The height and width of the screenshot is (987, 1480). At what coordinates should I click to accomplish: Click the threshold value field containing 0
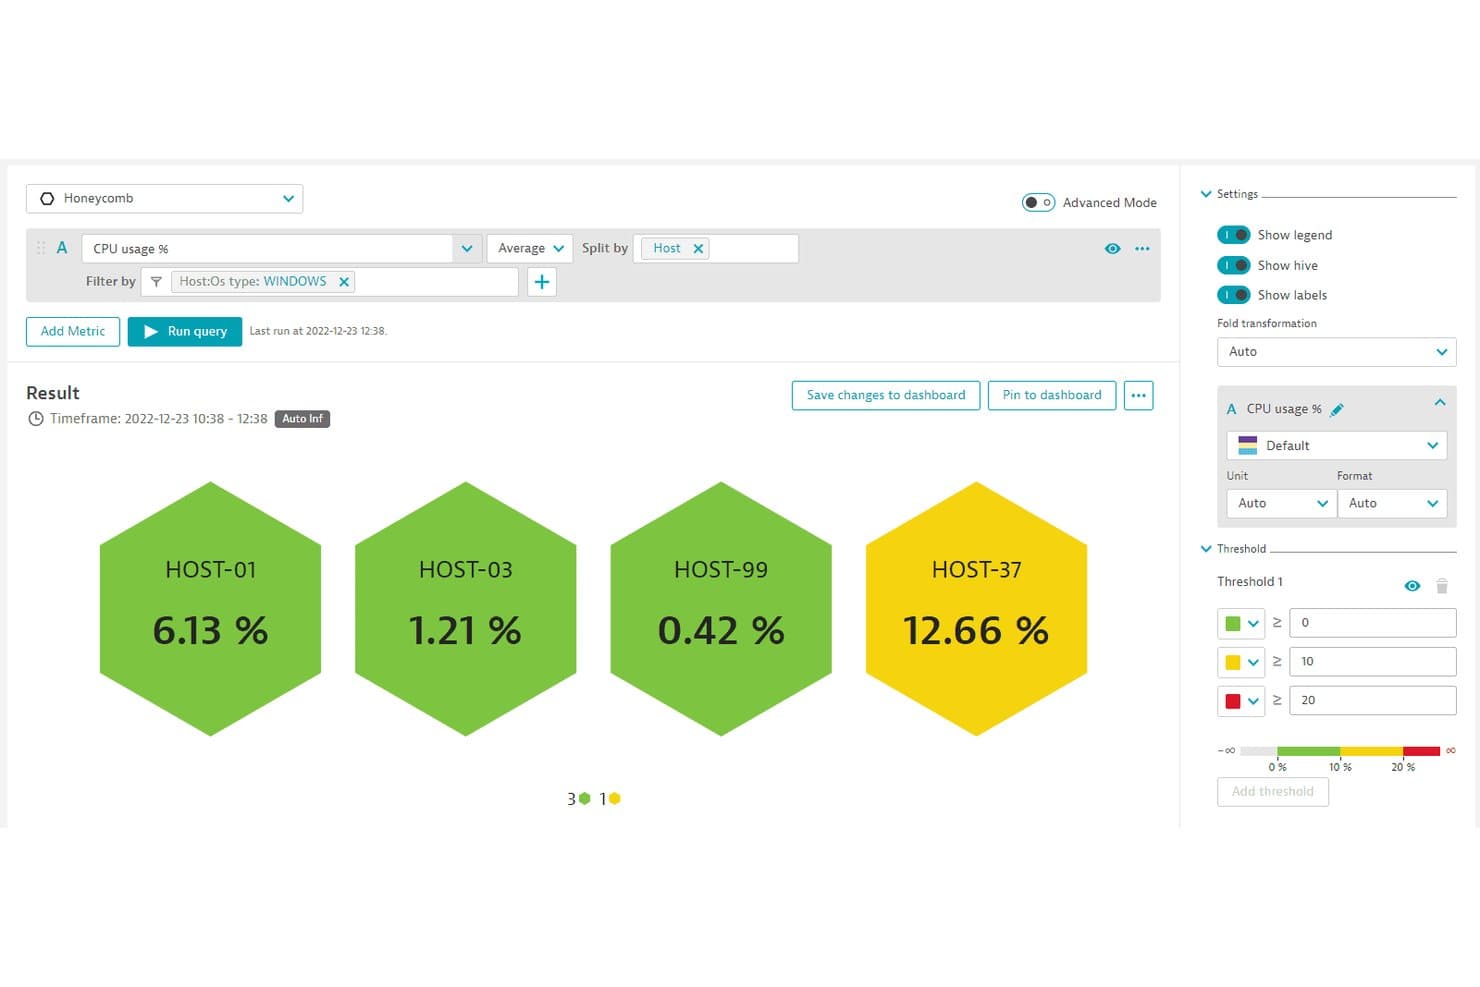coord(1372,623)
